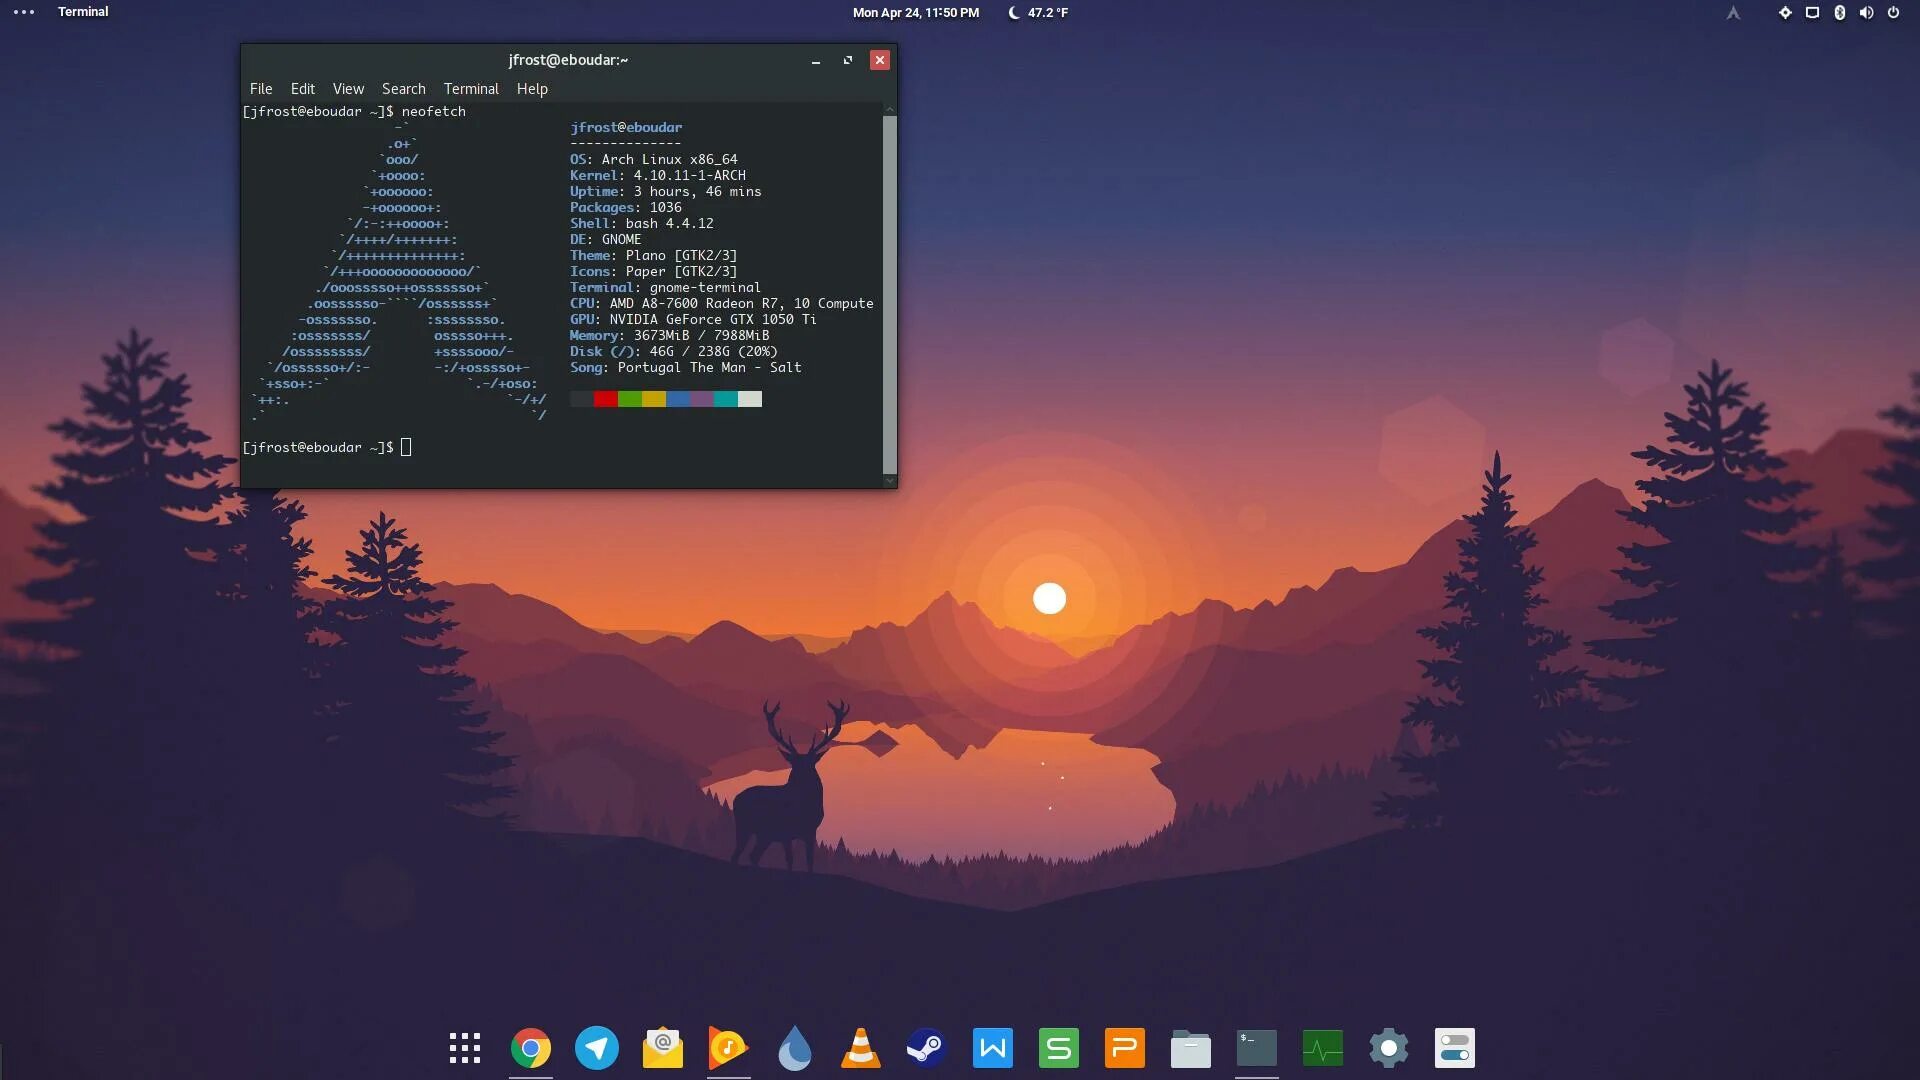This screenshot has height=1080, width=1920.
Task: Launch Google Chrome from the dock
Action: coord(531,1048)
